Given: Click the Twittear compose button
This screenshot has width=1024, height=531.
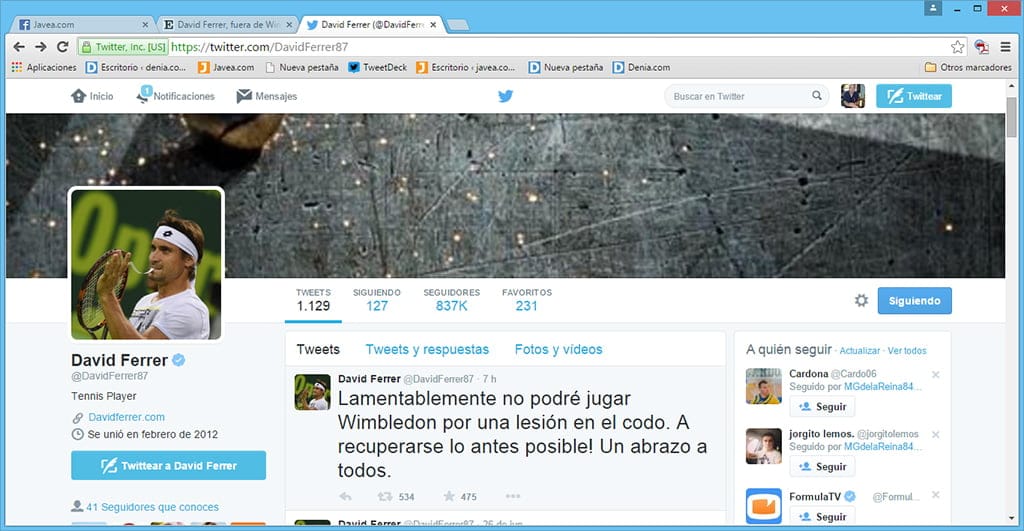Looking at the screenshot, I should 914,96.
